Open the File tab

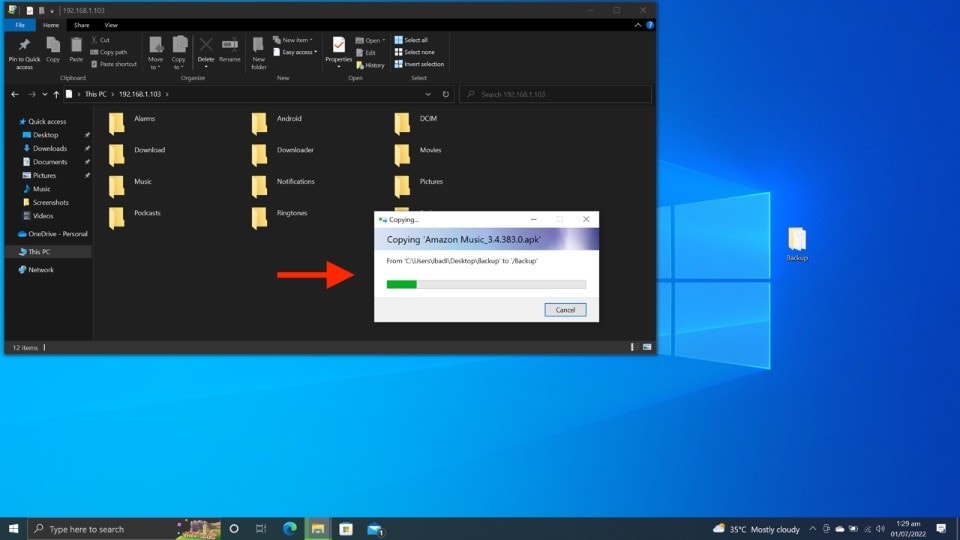[x=20, y=25]
